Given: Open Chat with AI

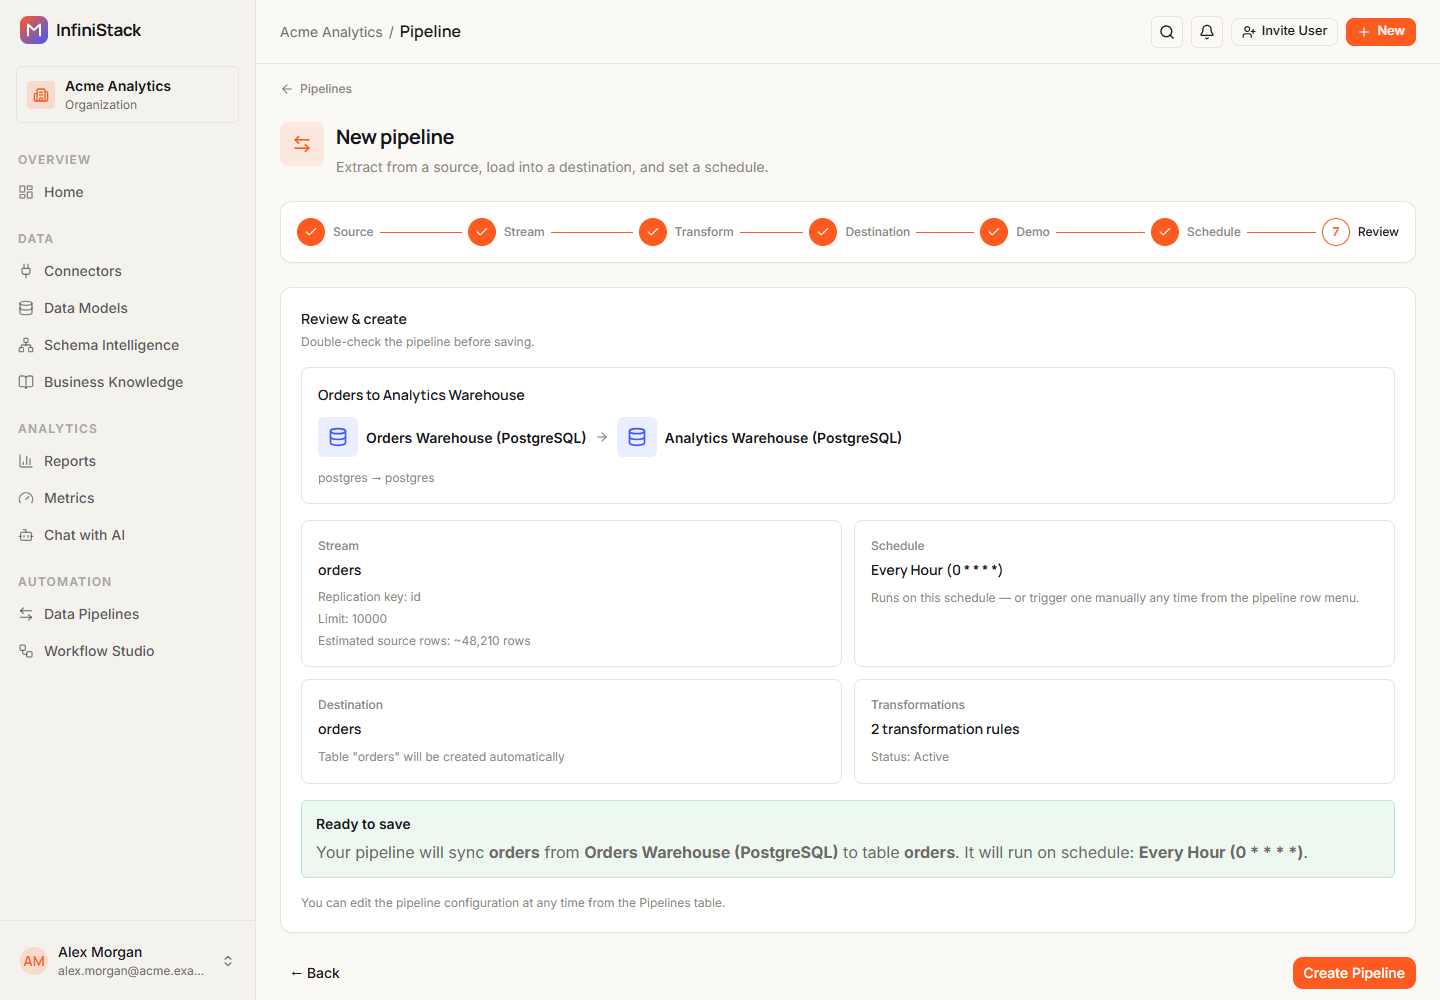Looking at the screenshot, I should tap(127, 535).
